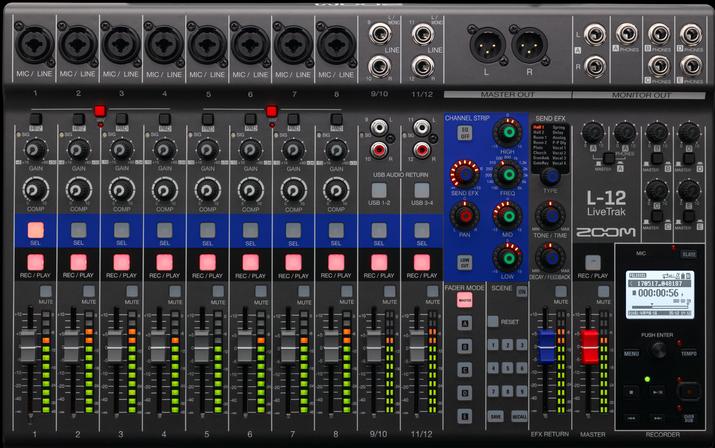Arm channel 2 REC / PLAY button
Image resolution: width=715 pixels, height=448 pixels.
click(x=78, y=263)
